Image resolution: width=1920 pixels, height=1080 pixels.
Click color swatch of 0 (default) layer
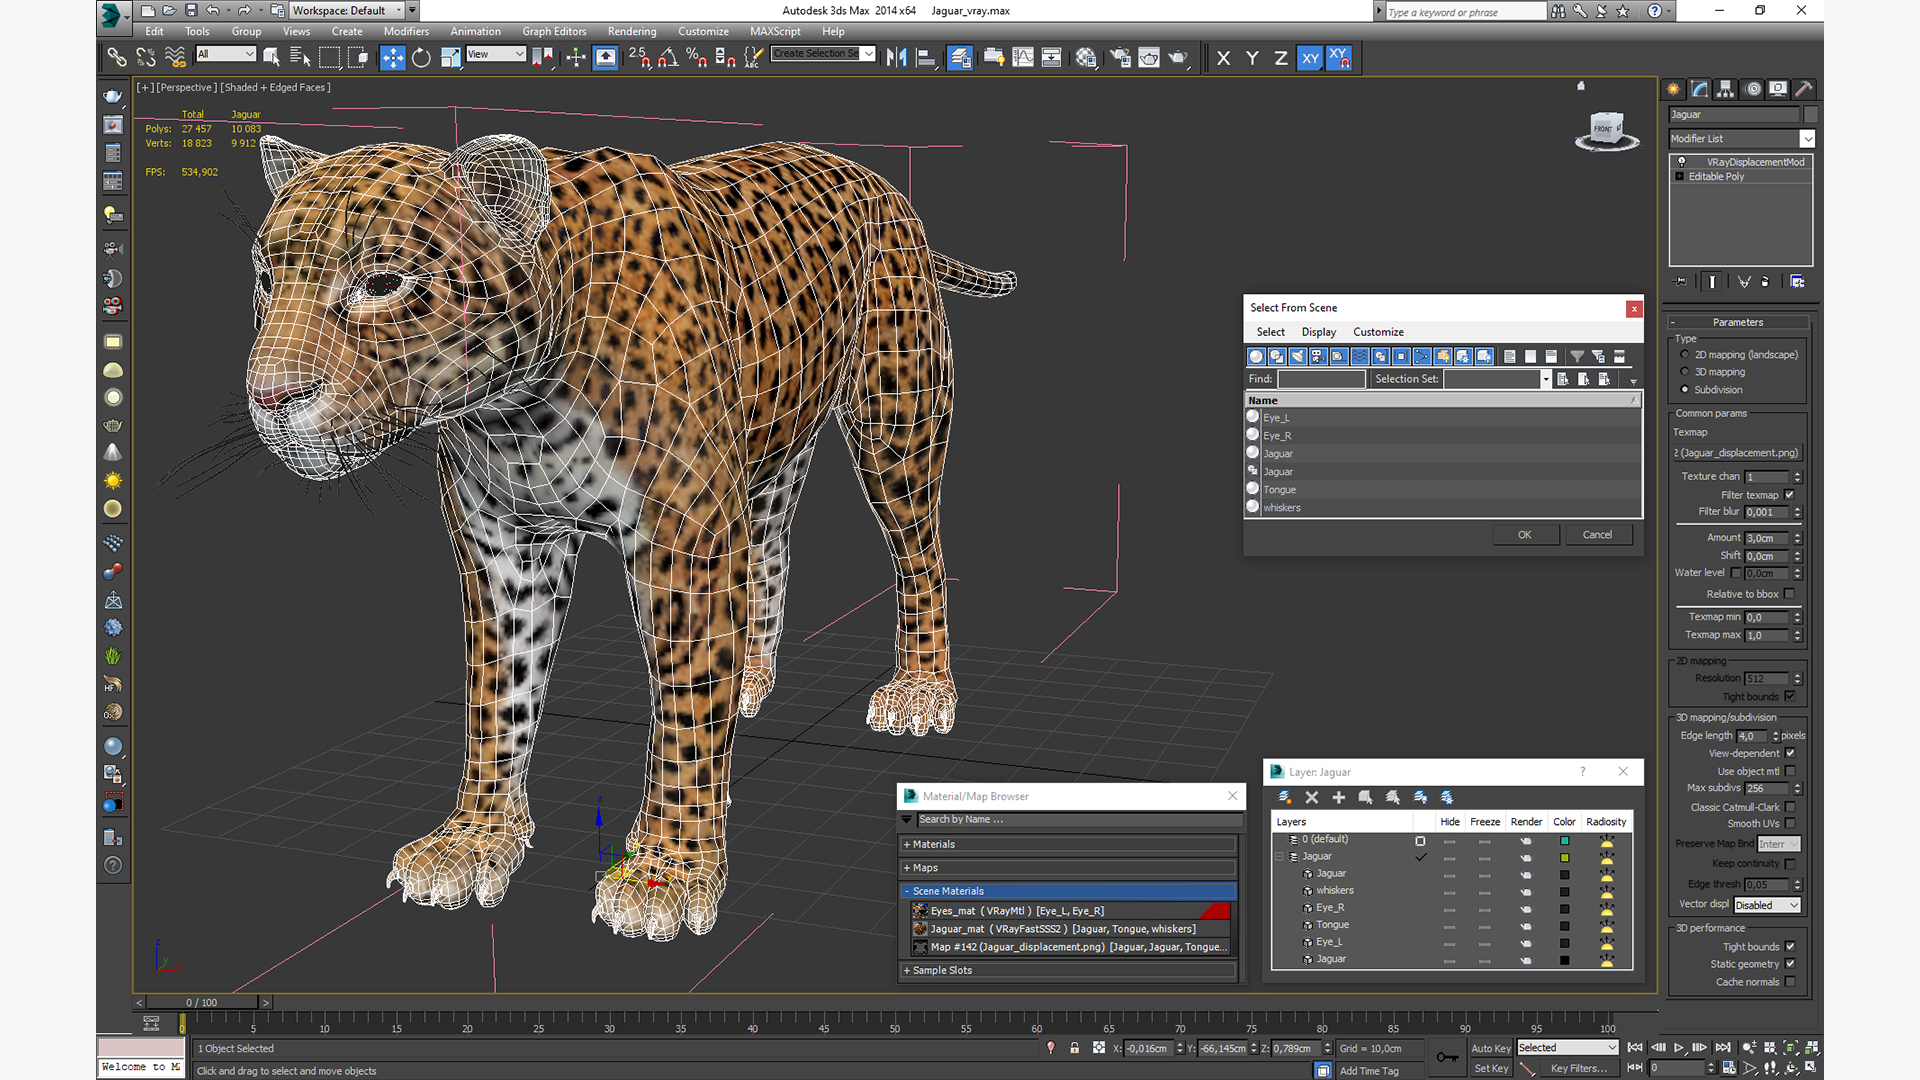click(x=1564, y=841)
